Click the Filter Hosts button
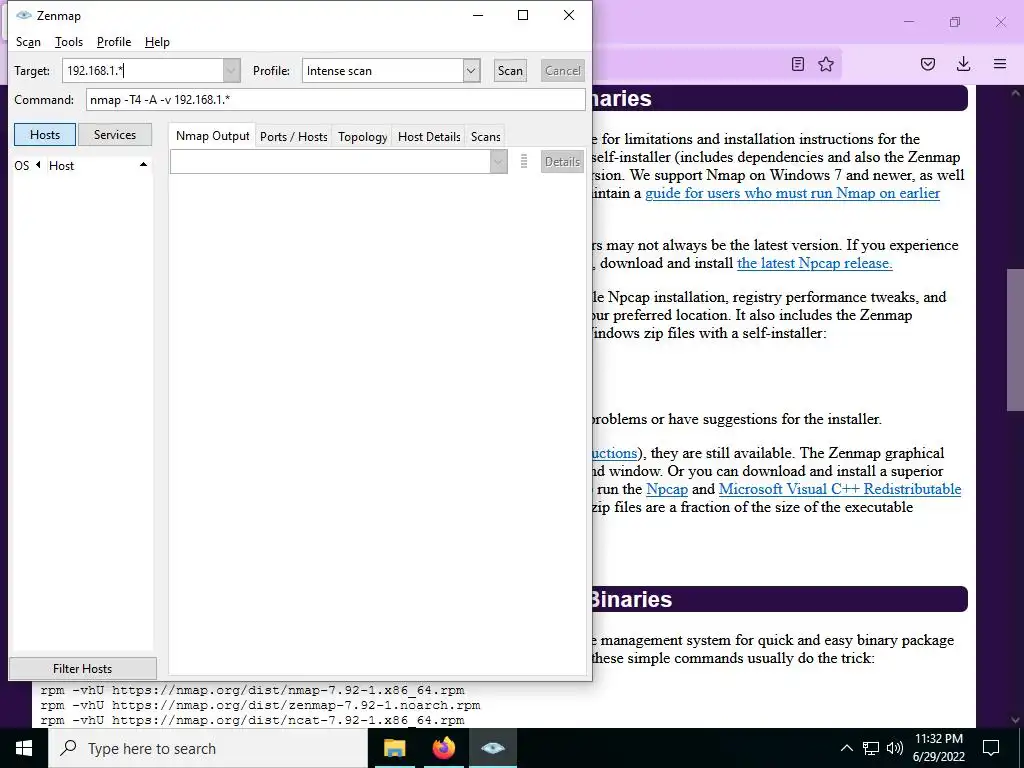 click(82, 668)
